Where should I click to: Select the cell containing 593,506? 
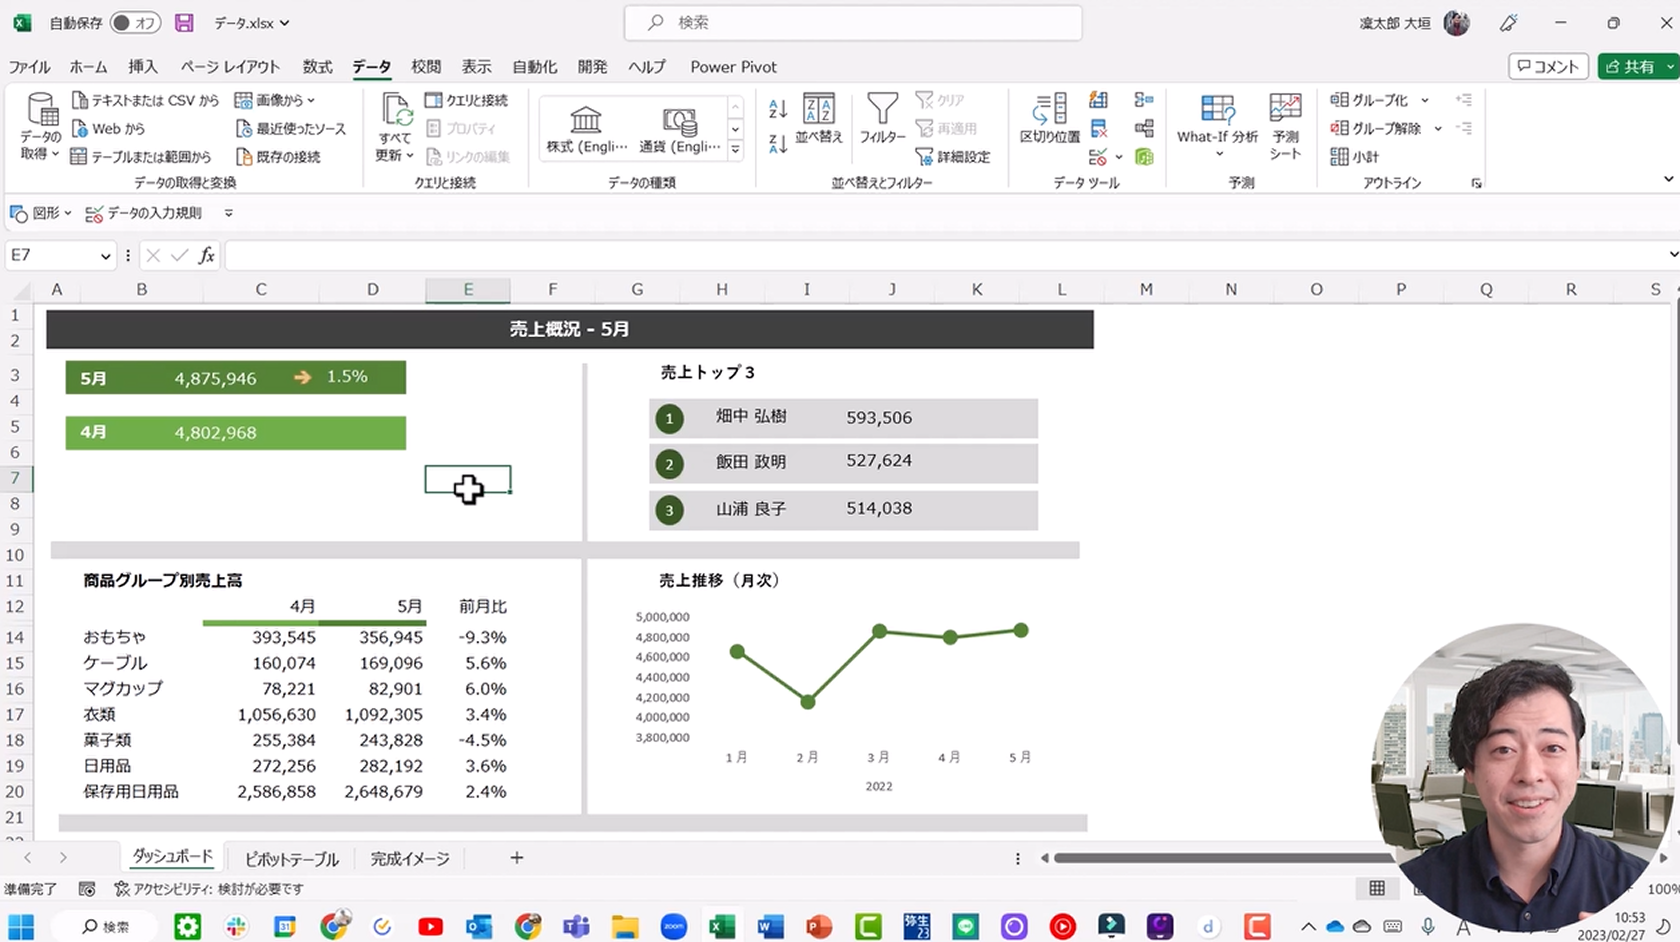coord(879,418)
